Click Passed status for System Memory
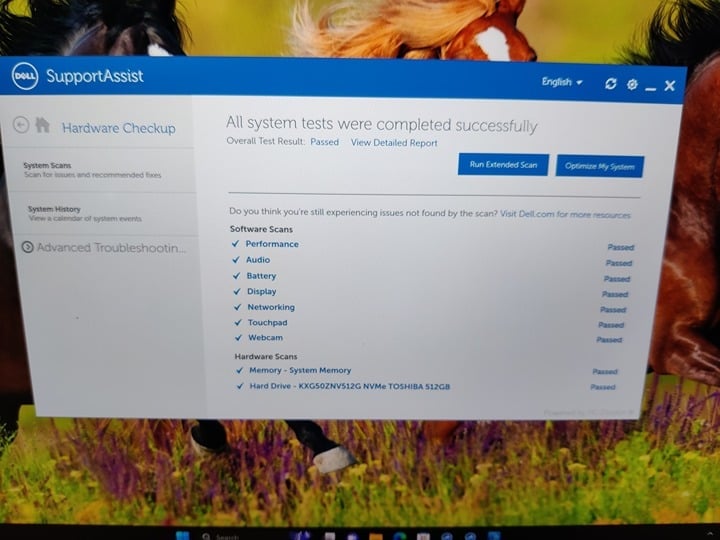This screenshot has width=720, height=540. [x=605, y=371]
